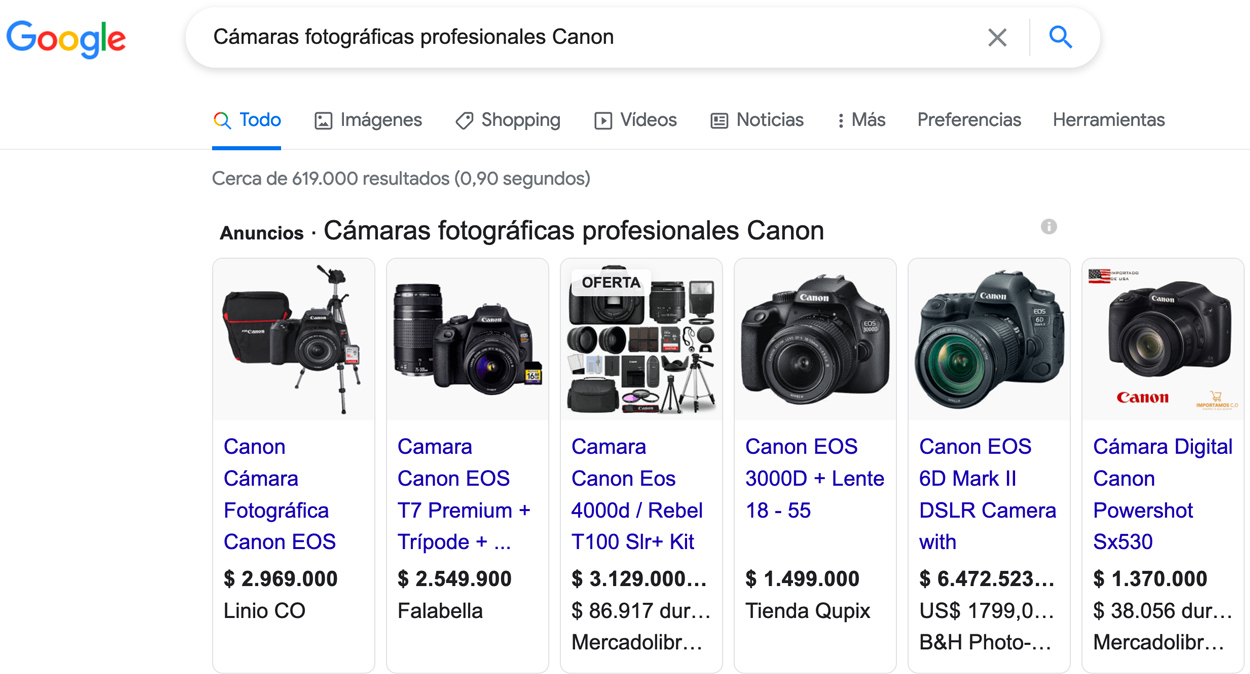Viewport: 1250px width, 674px height.
Task: Open link Canon Cámara Fotográfica Canon EOS
Action: click(x=279, y=494)
